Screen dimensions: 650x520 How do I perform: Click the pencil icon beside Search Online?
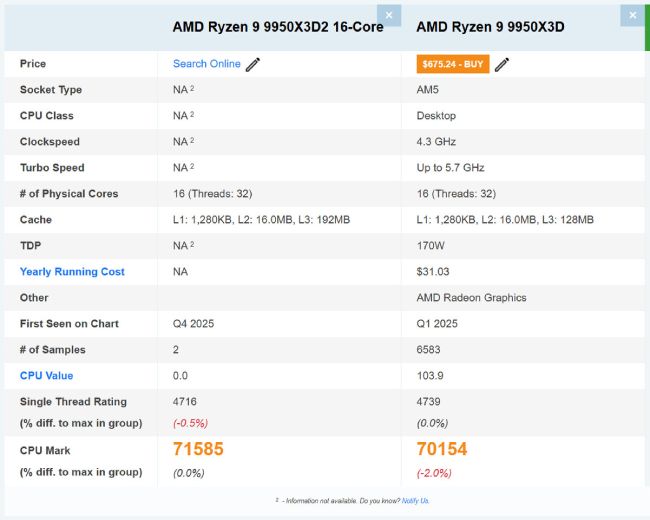tap(253, 64)
